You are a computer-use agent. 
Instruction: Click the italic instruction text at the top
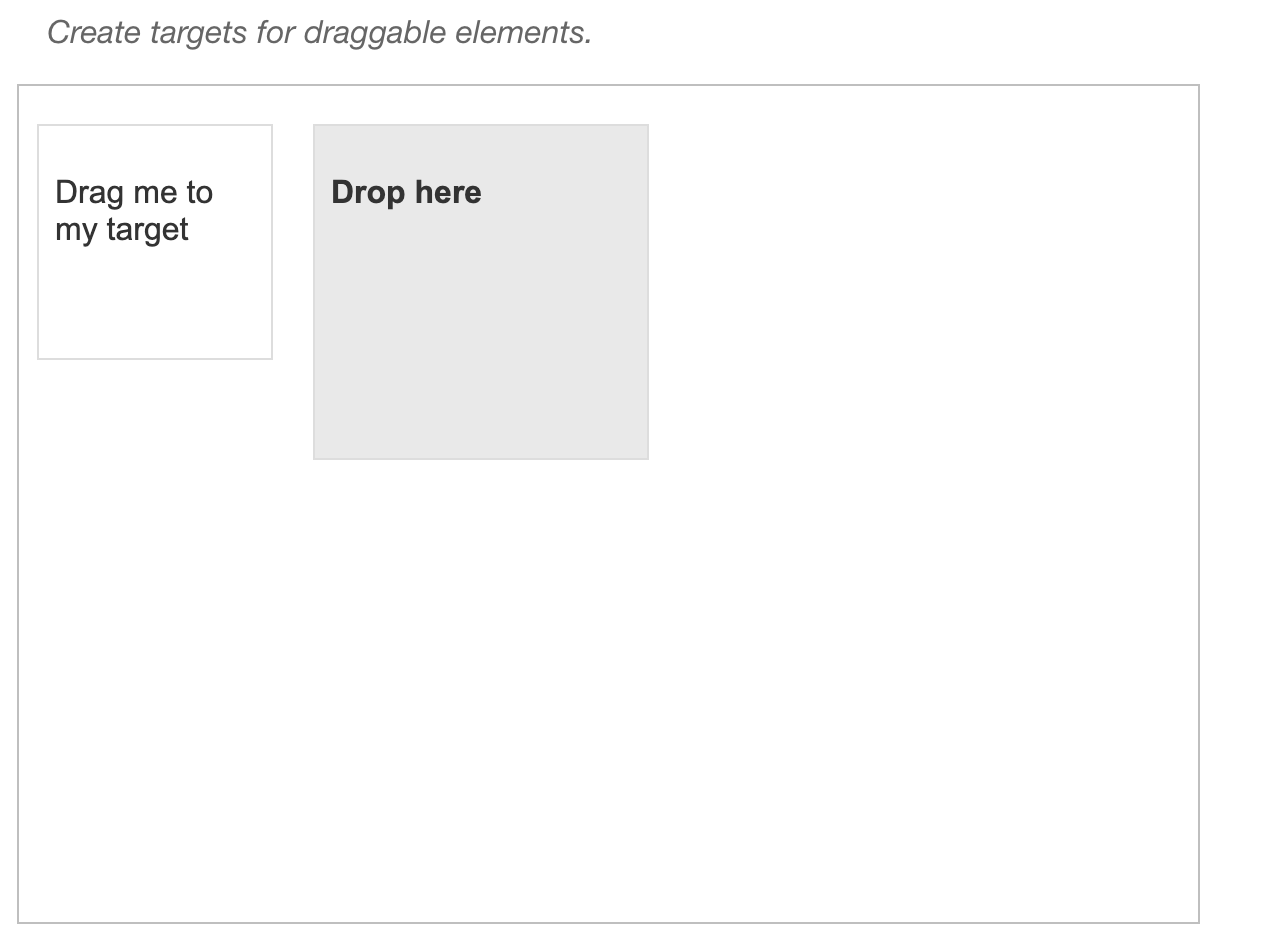pos(320,31)
